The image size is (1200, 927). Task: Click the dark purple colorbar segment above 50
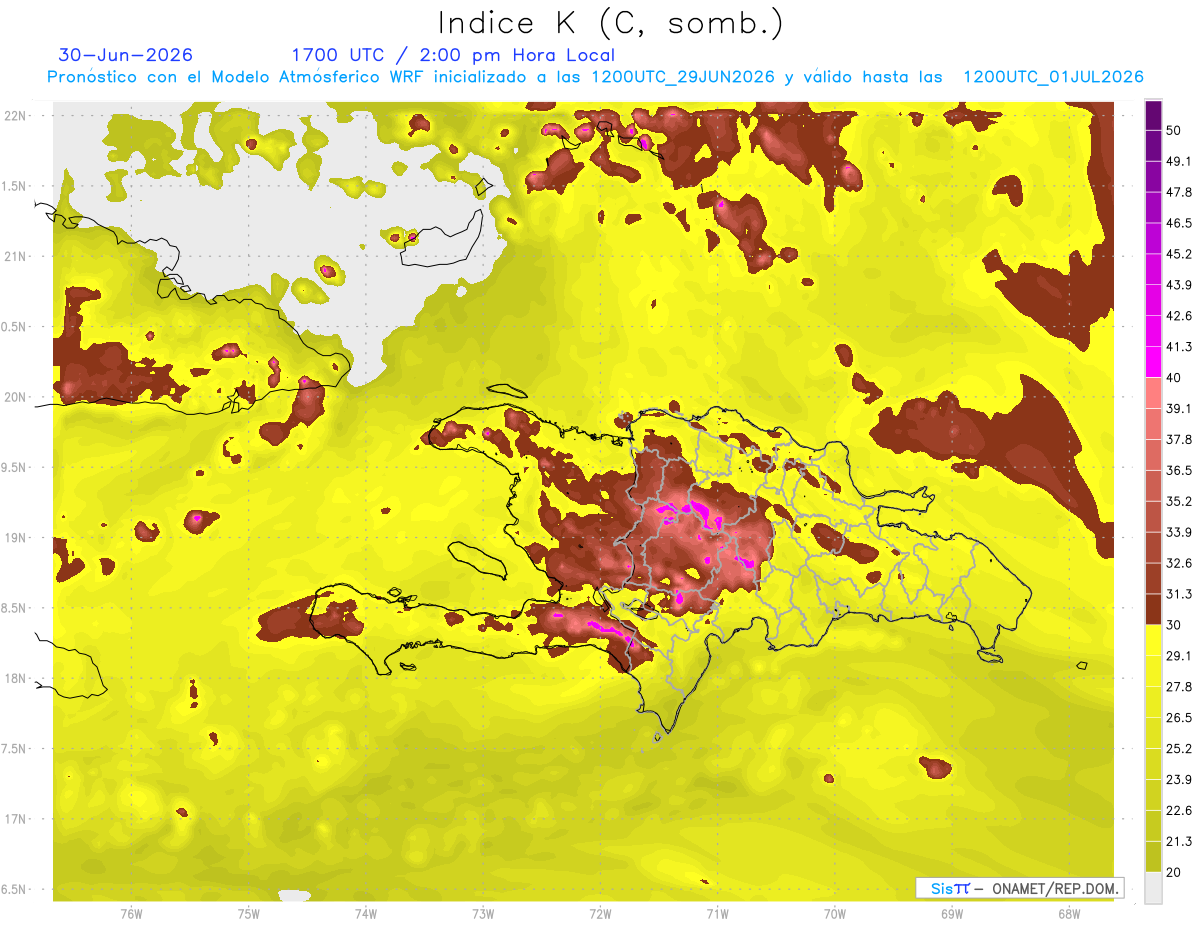[x=1153, y=115]
